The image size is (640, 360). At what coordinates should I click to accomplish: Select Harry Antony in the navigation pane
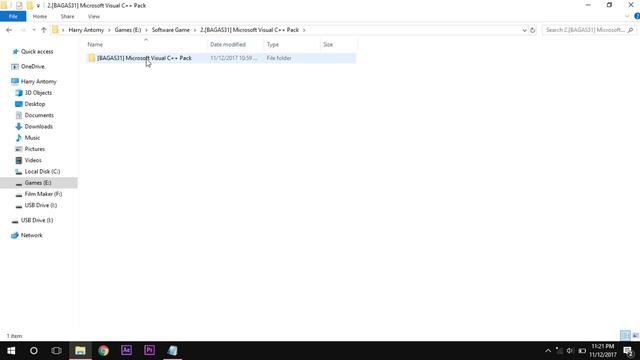point(39,82)
